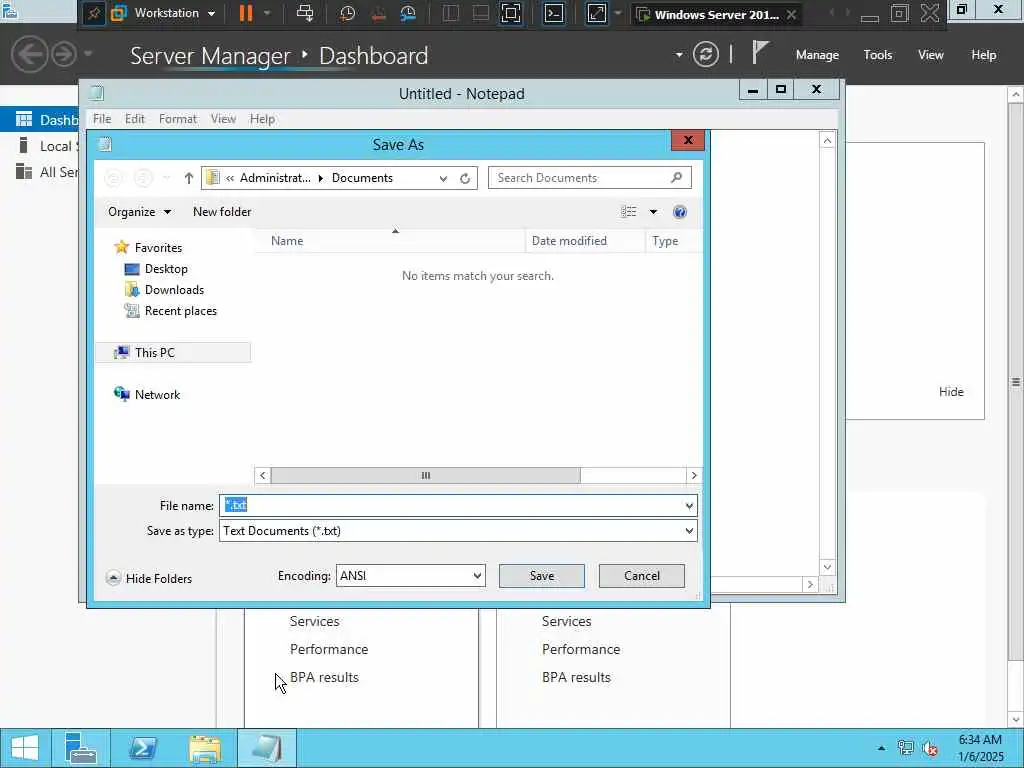Open the Save as type dropdown
The height and width of the screenshot is (768, 1024).
458,531
